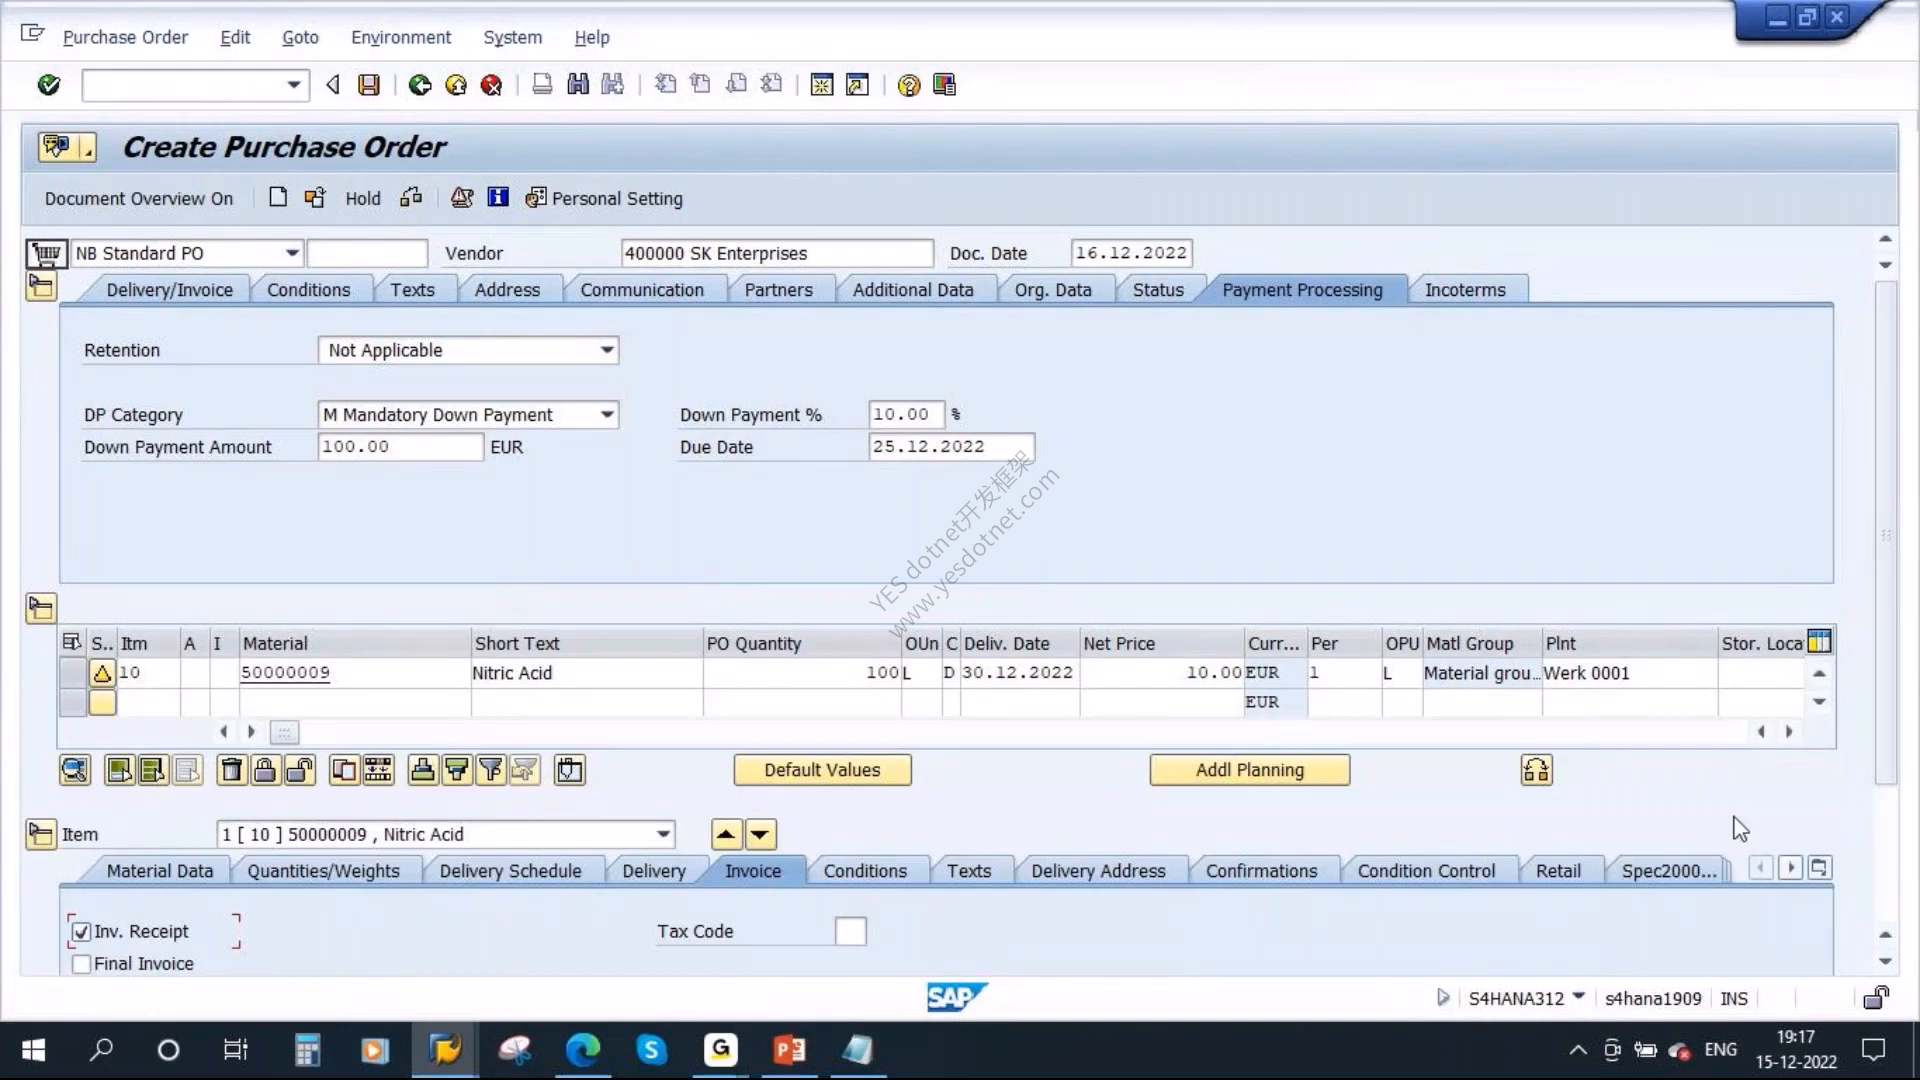Click the Due Date input field
The image size is (1920, 1080).
pyautogui.click(x=950, y=447)
